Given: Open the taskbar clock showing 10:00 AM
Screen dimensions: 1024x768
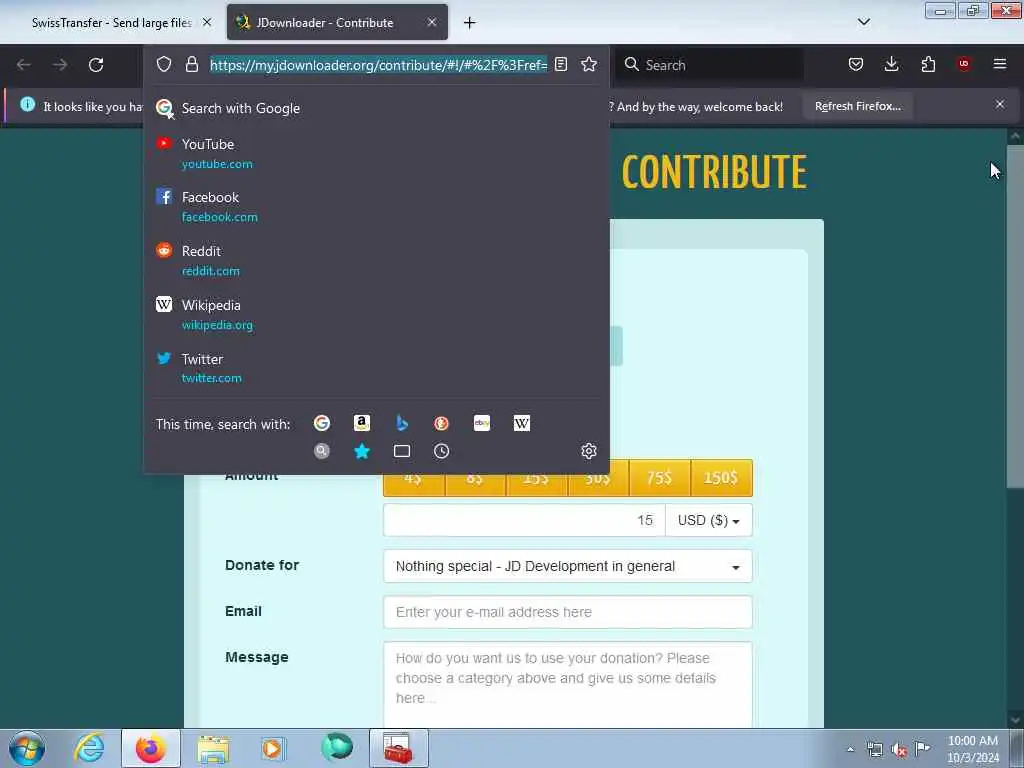Looking at the screenshot, I should tap(972, 749).
